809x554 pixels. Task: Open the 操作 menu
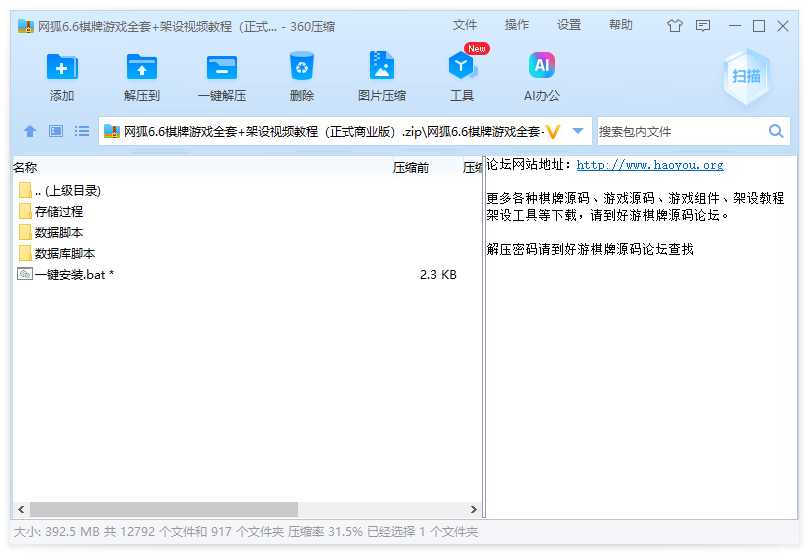516,25
